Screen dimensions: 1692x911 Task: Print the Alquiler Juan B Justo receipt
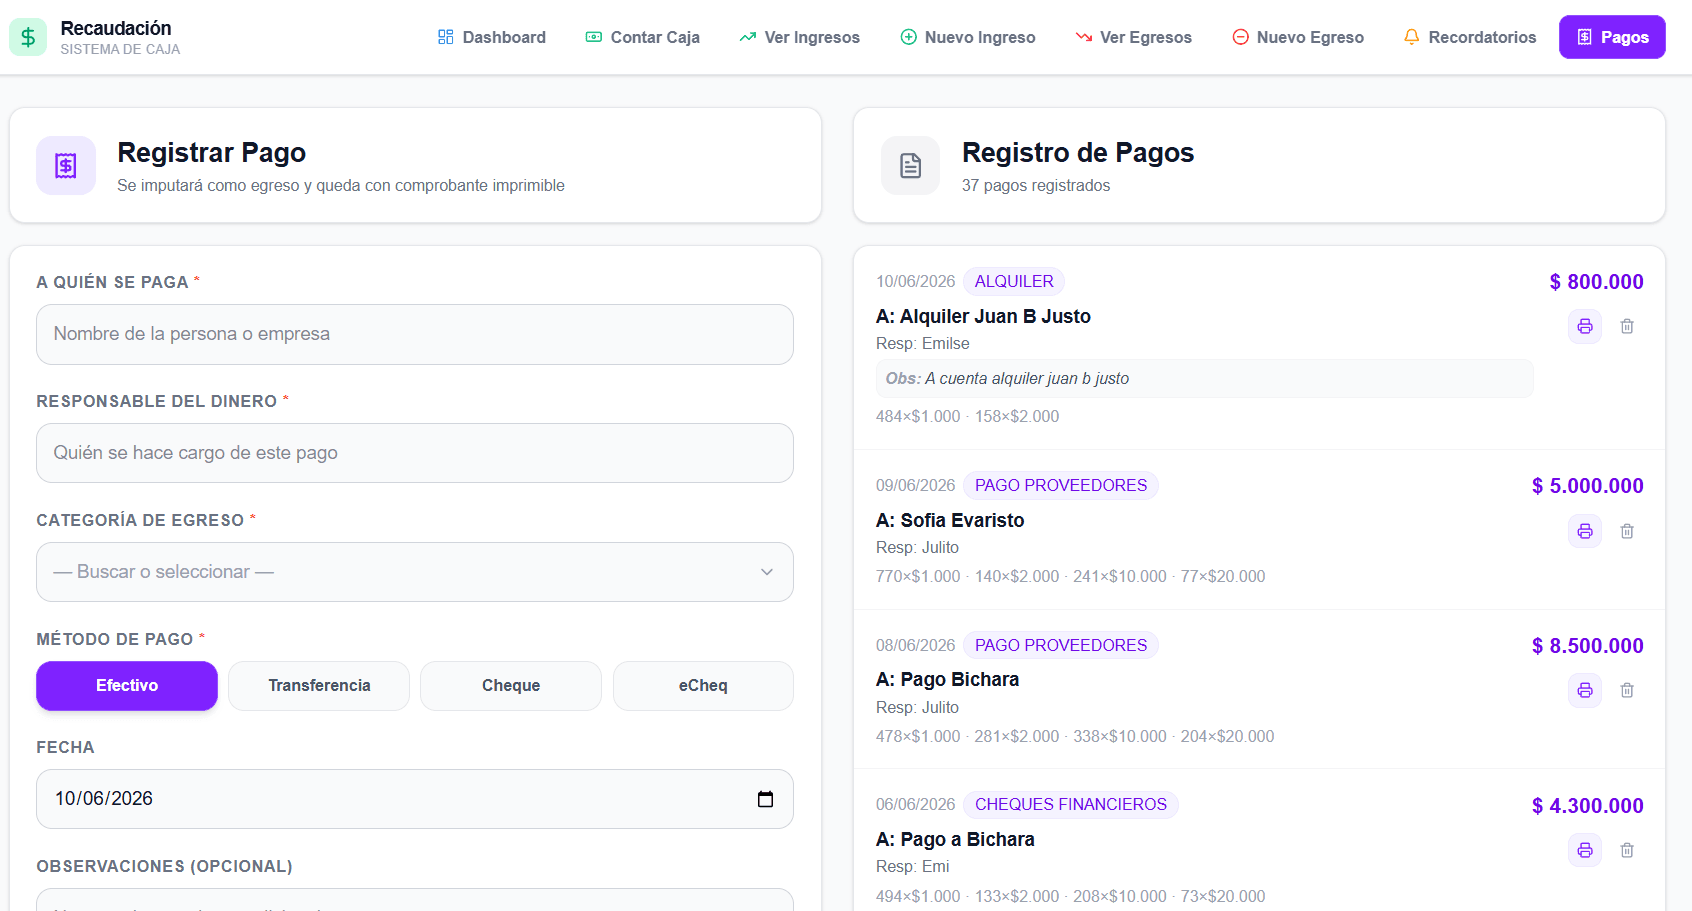(1585, 326)
